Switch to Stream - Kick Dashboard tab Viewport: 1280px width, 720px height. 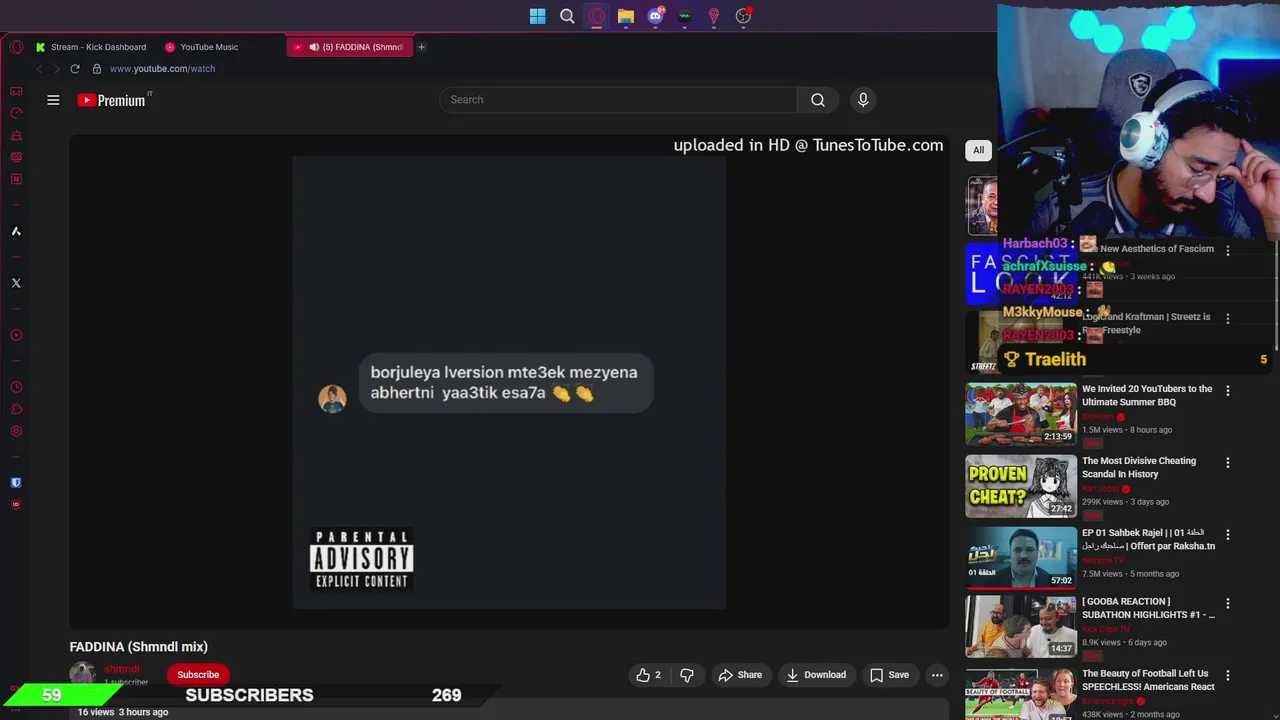tap(91, 47)
